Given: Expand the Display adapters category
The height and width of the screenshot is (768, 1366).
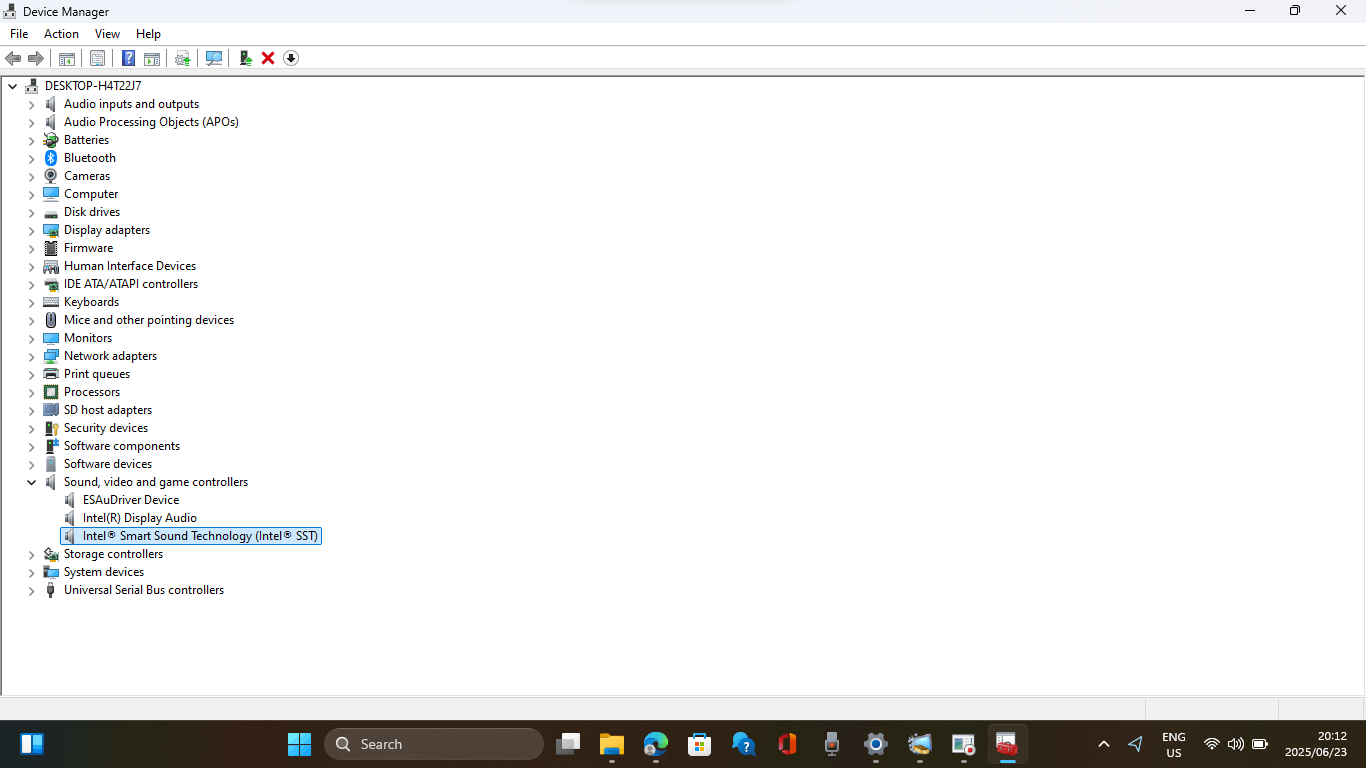Looking at the screenshot, I should click(31, 229).
